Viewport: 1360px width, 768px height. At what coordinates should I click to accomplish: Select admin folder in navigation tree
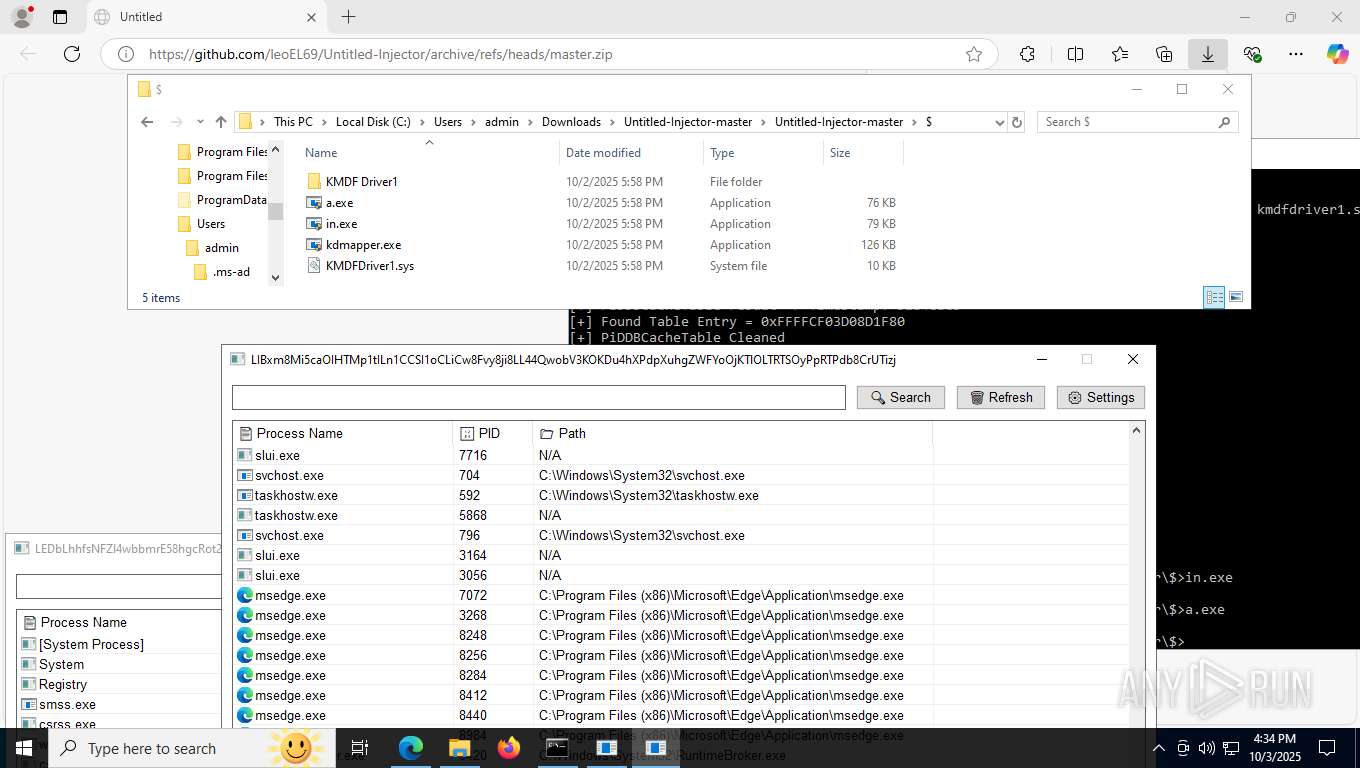click(213, 248)
